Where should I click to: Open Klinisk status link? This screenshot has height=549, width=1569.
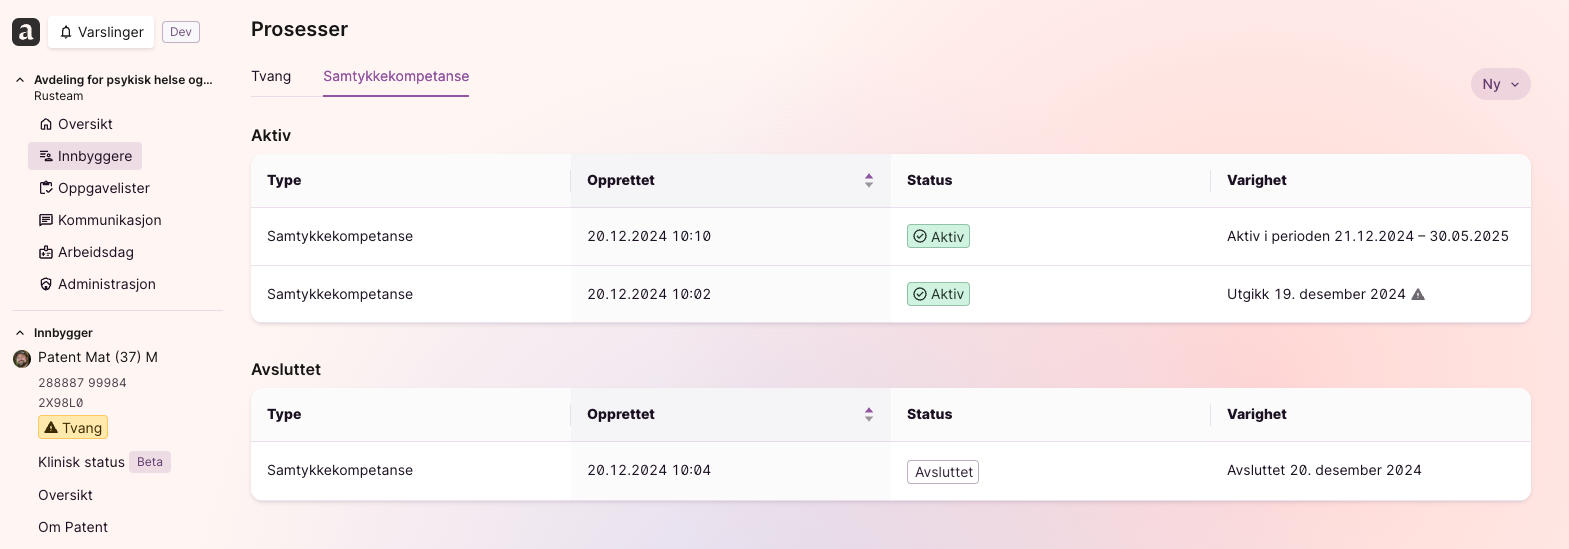coord(81,462)
